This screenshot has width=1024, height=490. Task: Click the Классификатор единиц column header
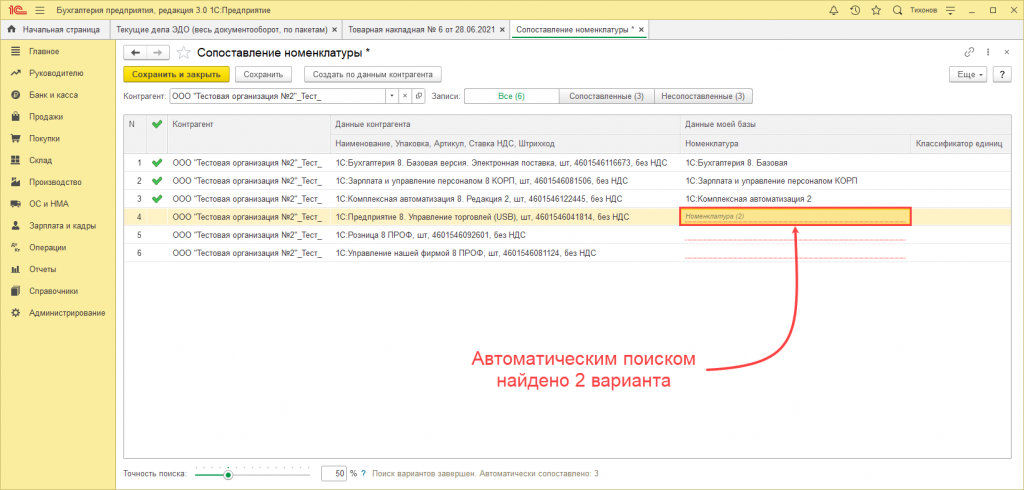pos(959,143)
